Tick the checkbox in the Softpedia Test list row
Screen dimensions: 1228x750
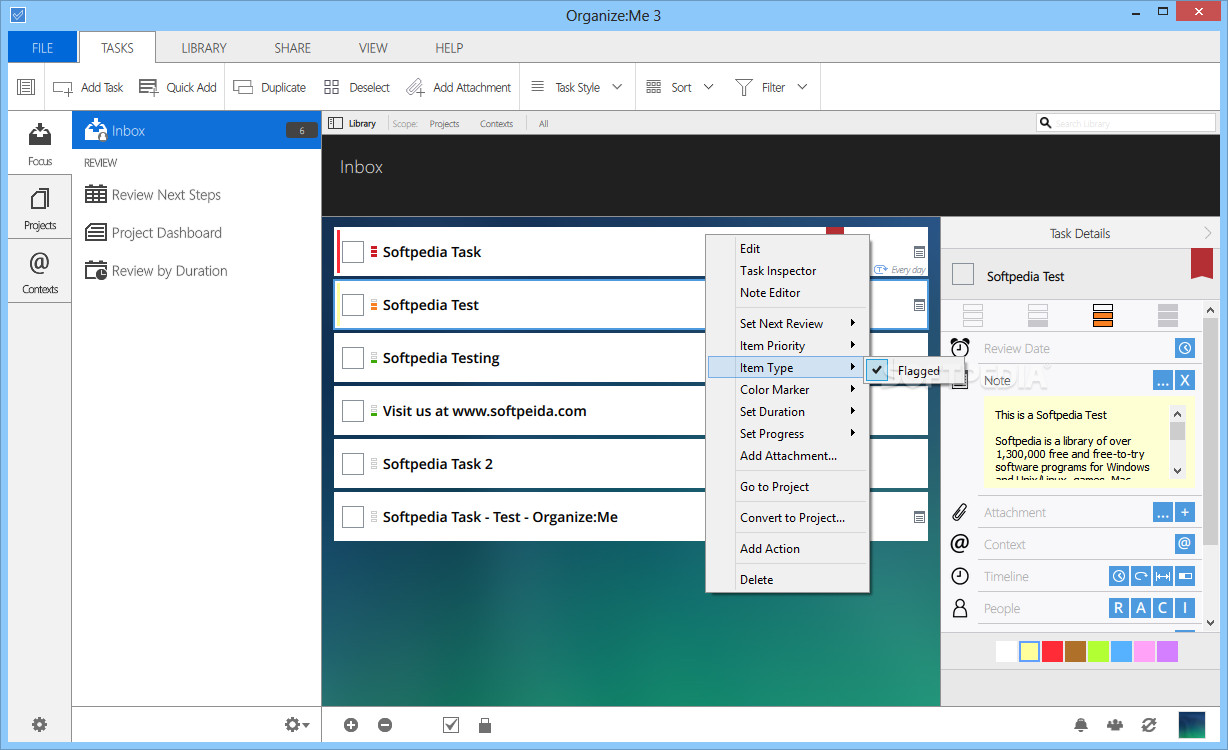353,305
